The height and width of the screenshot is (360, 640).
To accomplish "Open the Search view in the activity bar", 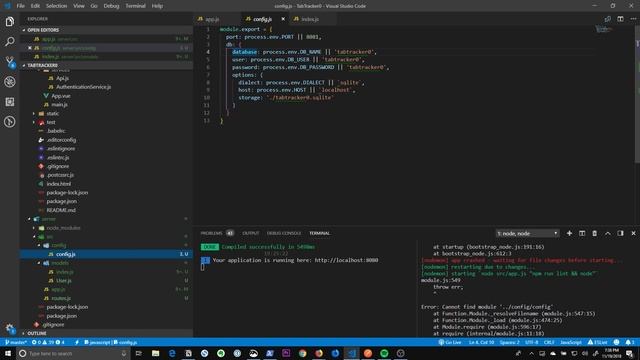I will click(x=9, y=42).
